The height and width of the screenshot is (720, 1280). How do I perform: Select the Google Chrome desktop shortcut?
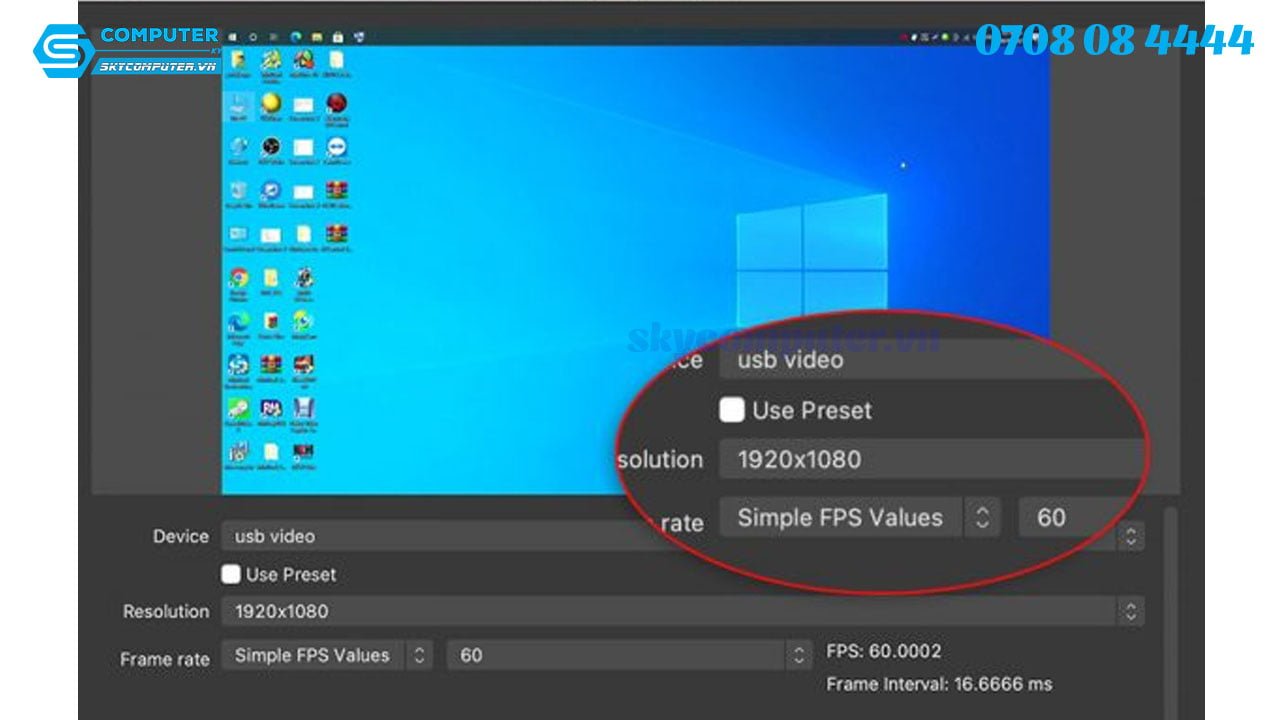point(238,279)
